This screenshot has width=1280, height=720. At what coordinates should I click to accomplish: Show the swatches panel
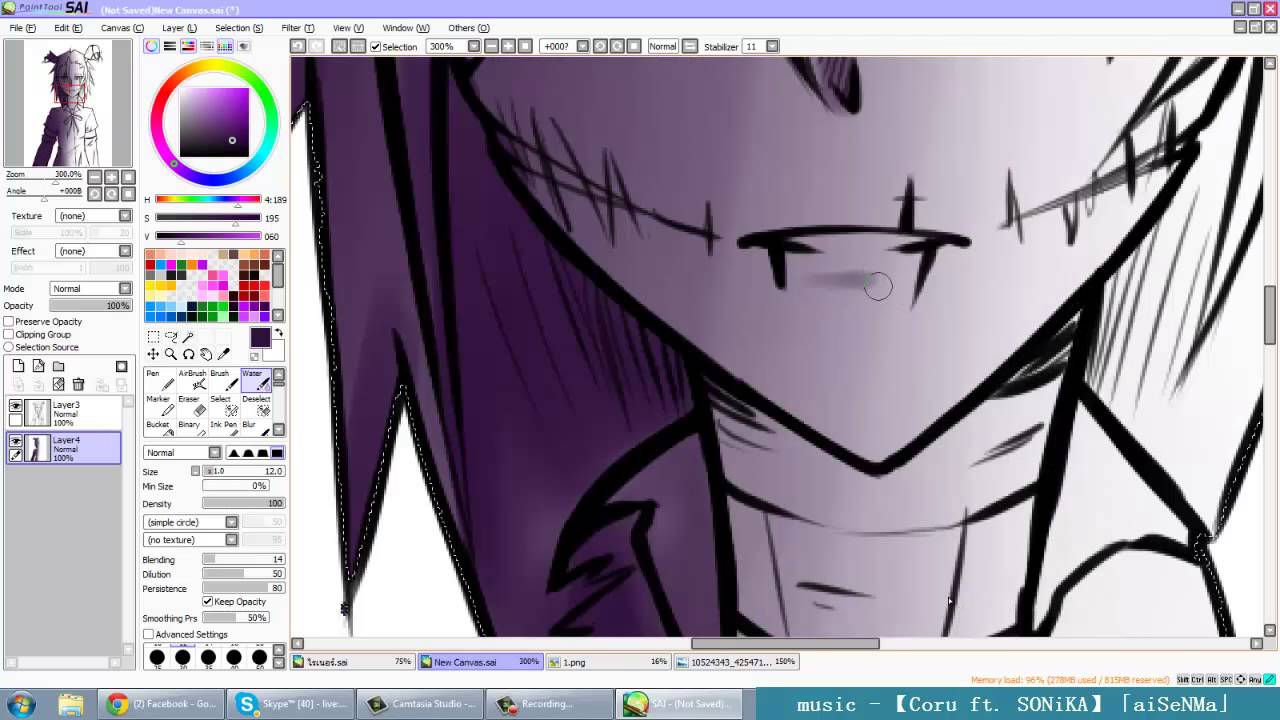225,46
